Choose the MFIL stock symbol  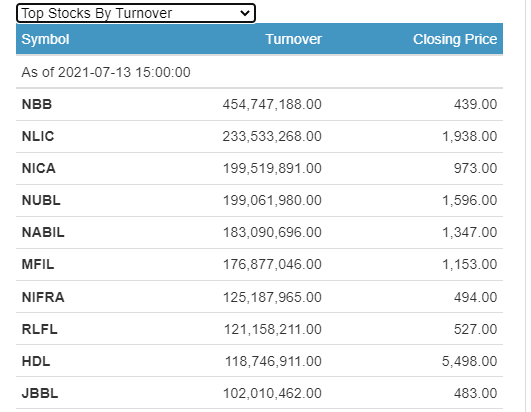[x=38, y=264]
